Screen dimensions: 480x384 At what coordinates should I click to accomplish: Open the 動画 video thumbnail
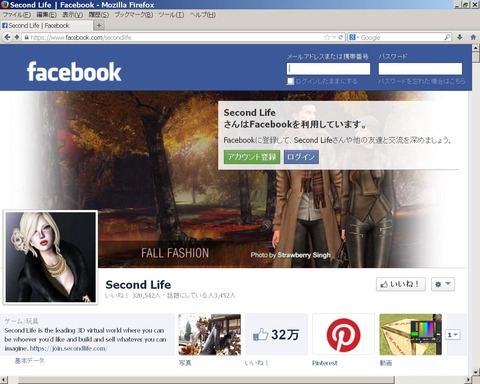[x=411, y=334]
